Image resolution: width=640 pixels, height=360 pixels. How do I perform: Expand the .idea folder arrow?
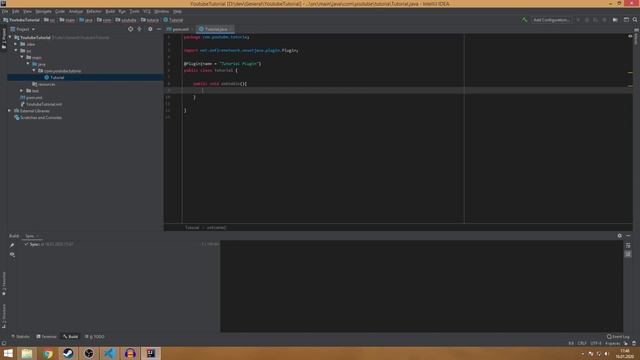[x=16, y=44]
